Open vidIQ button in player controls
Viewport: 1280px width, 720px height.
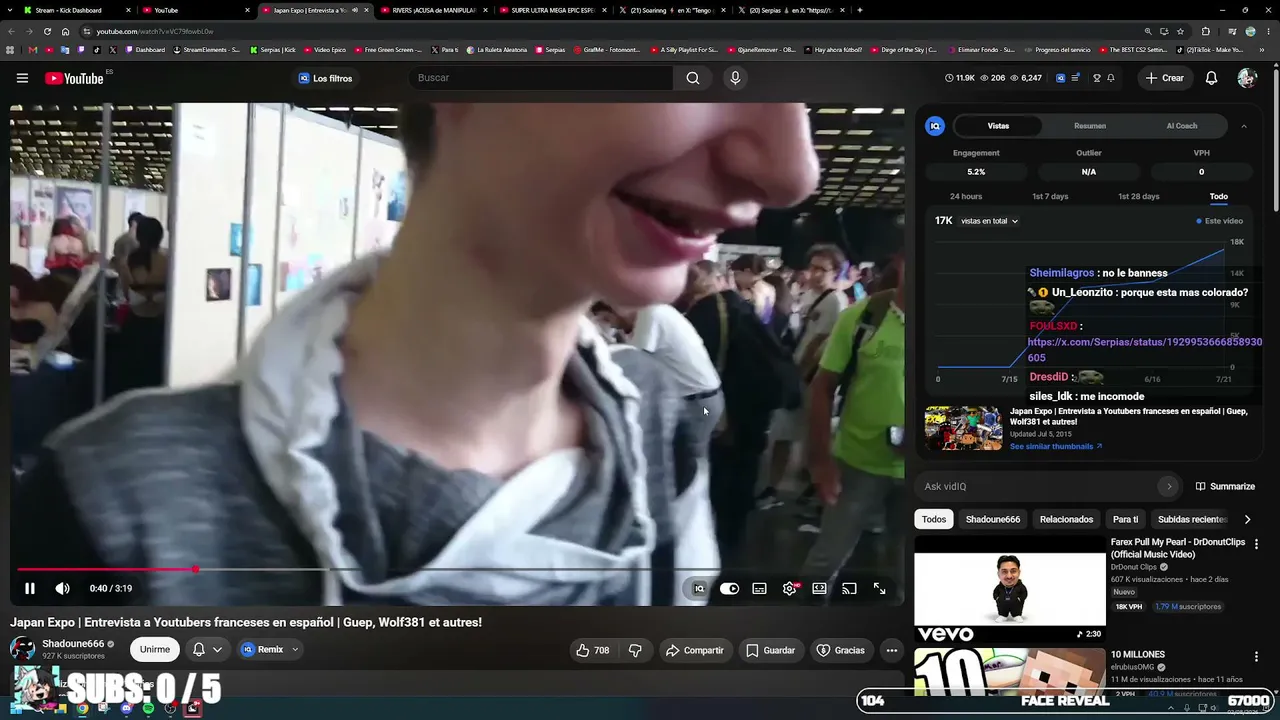(x=699, y=589)
